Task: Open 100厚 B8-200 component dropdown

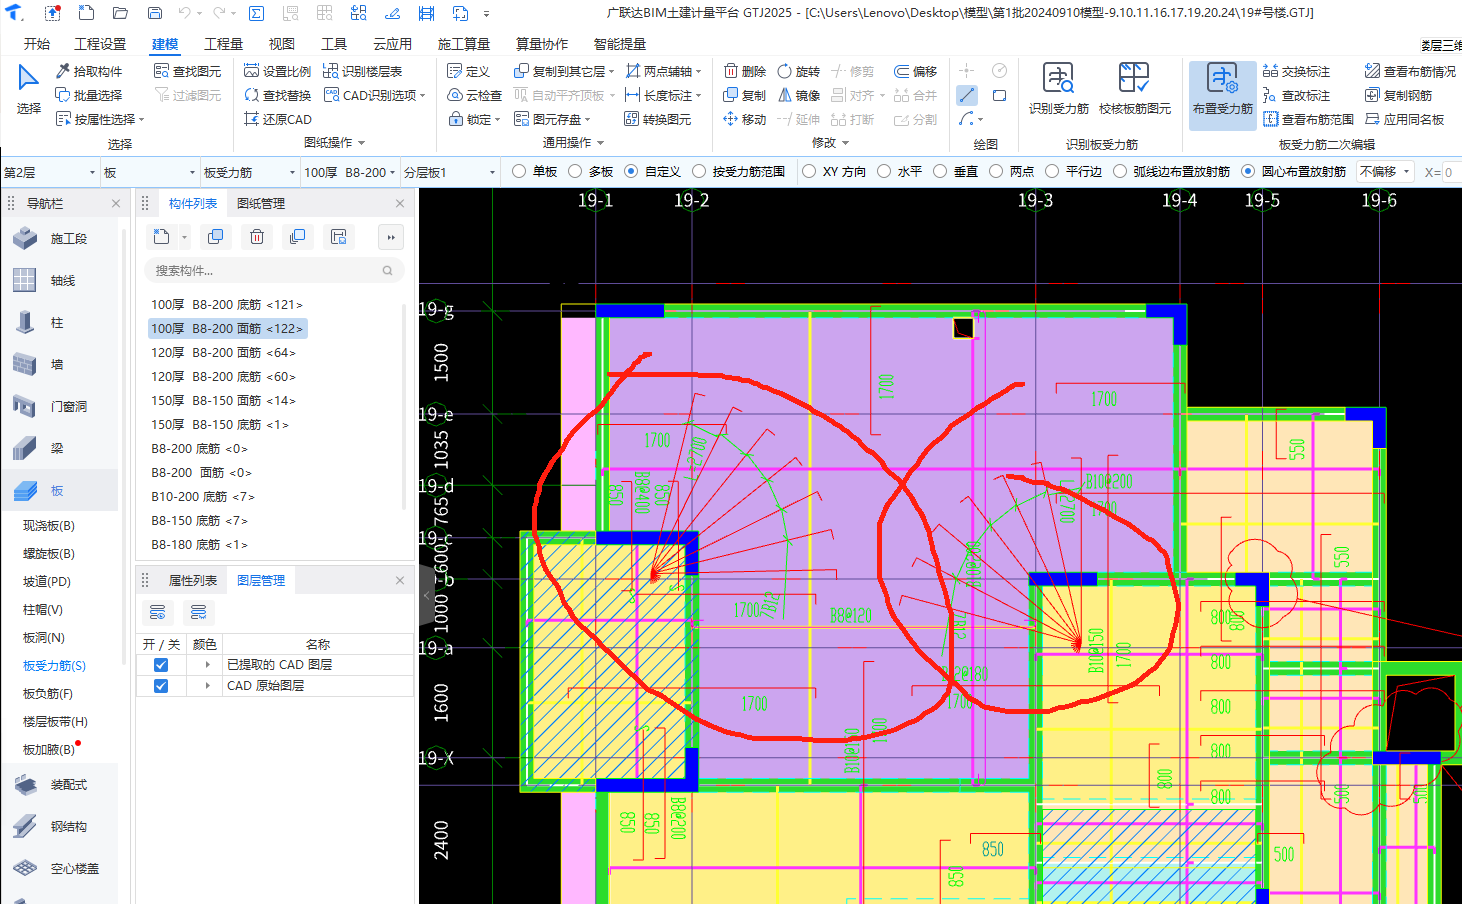Action: pyautogui.click(x=350, y=172)
